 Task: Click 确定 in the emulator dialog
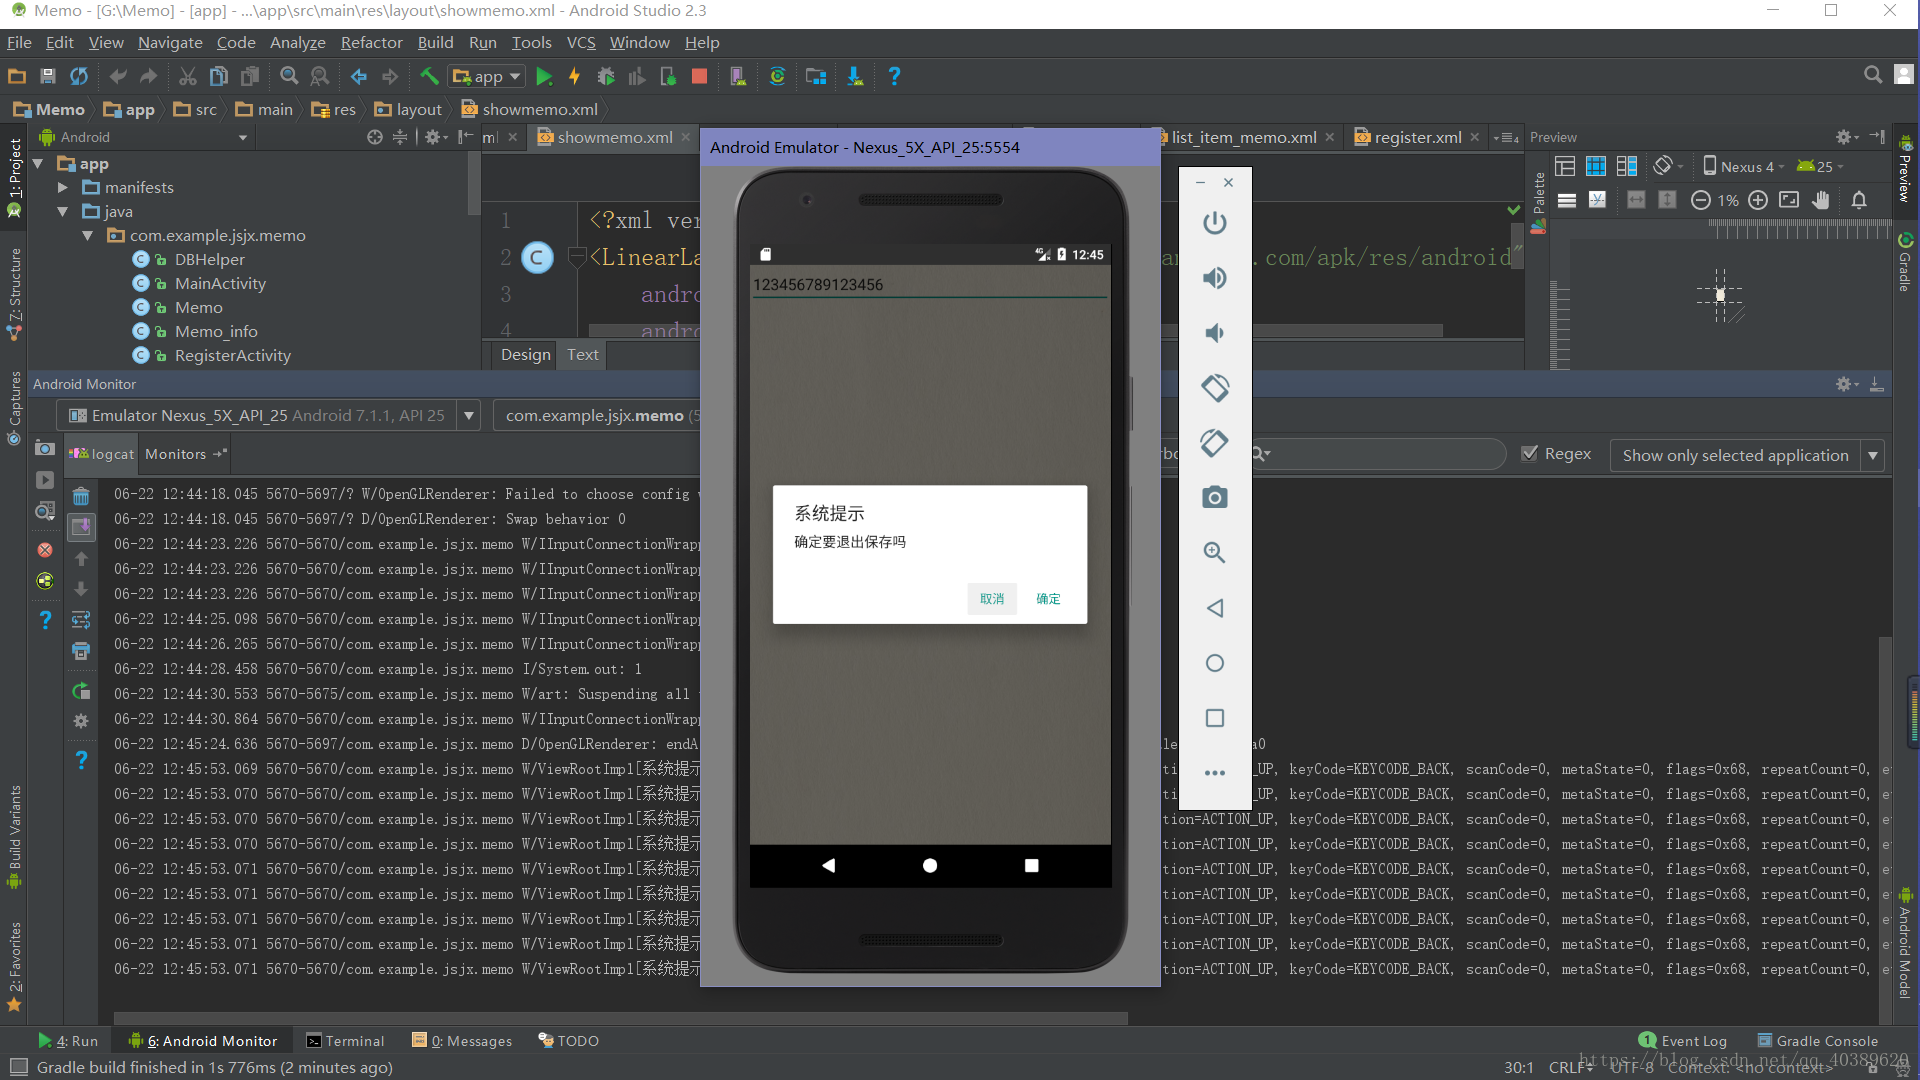click(1048, 599)
